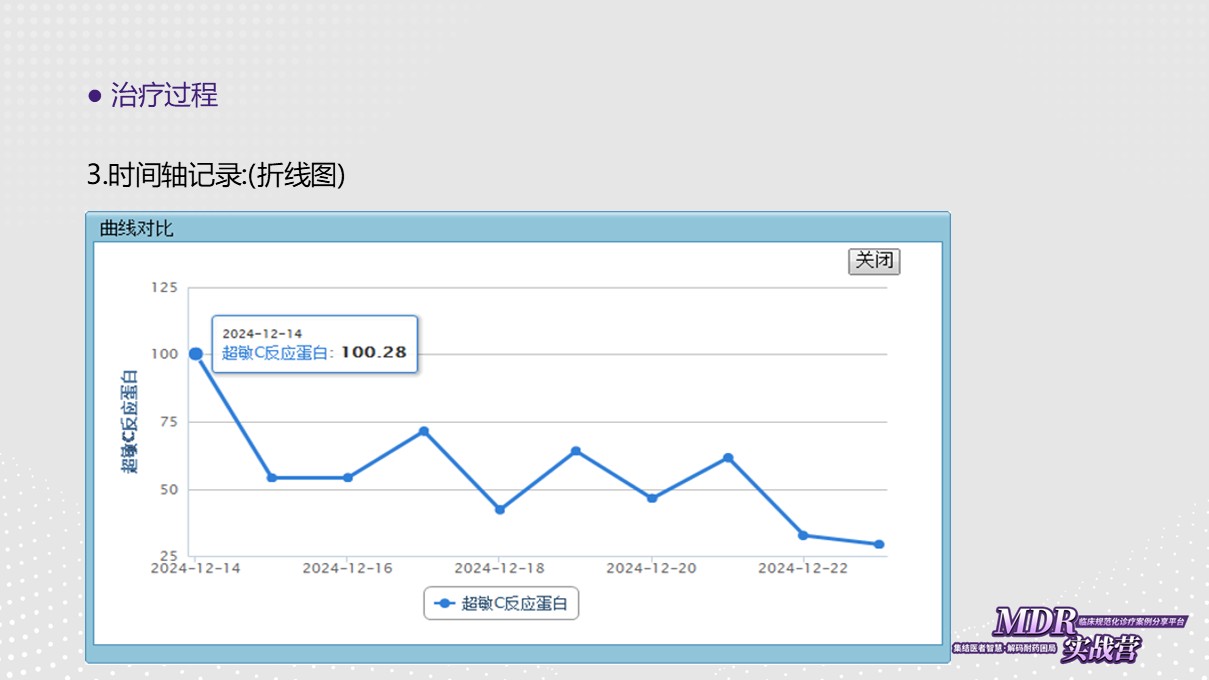The height and width of the screenshot is (680, 1209).
Task: Click the 2024-12-16 x-axis label
Action: (347, 568)
